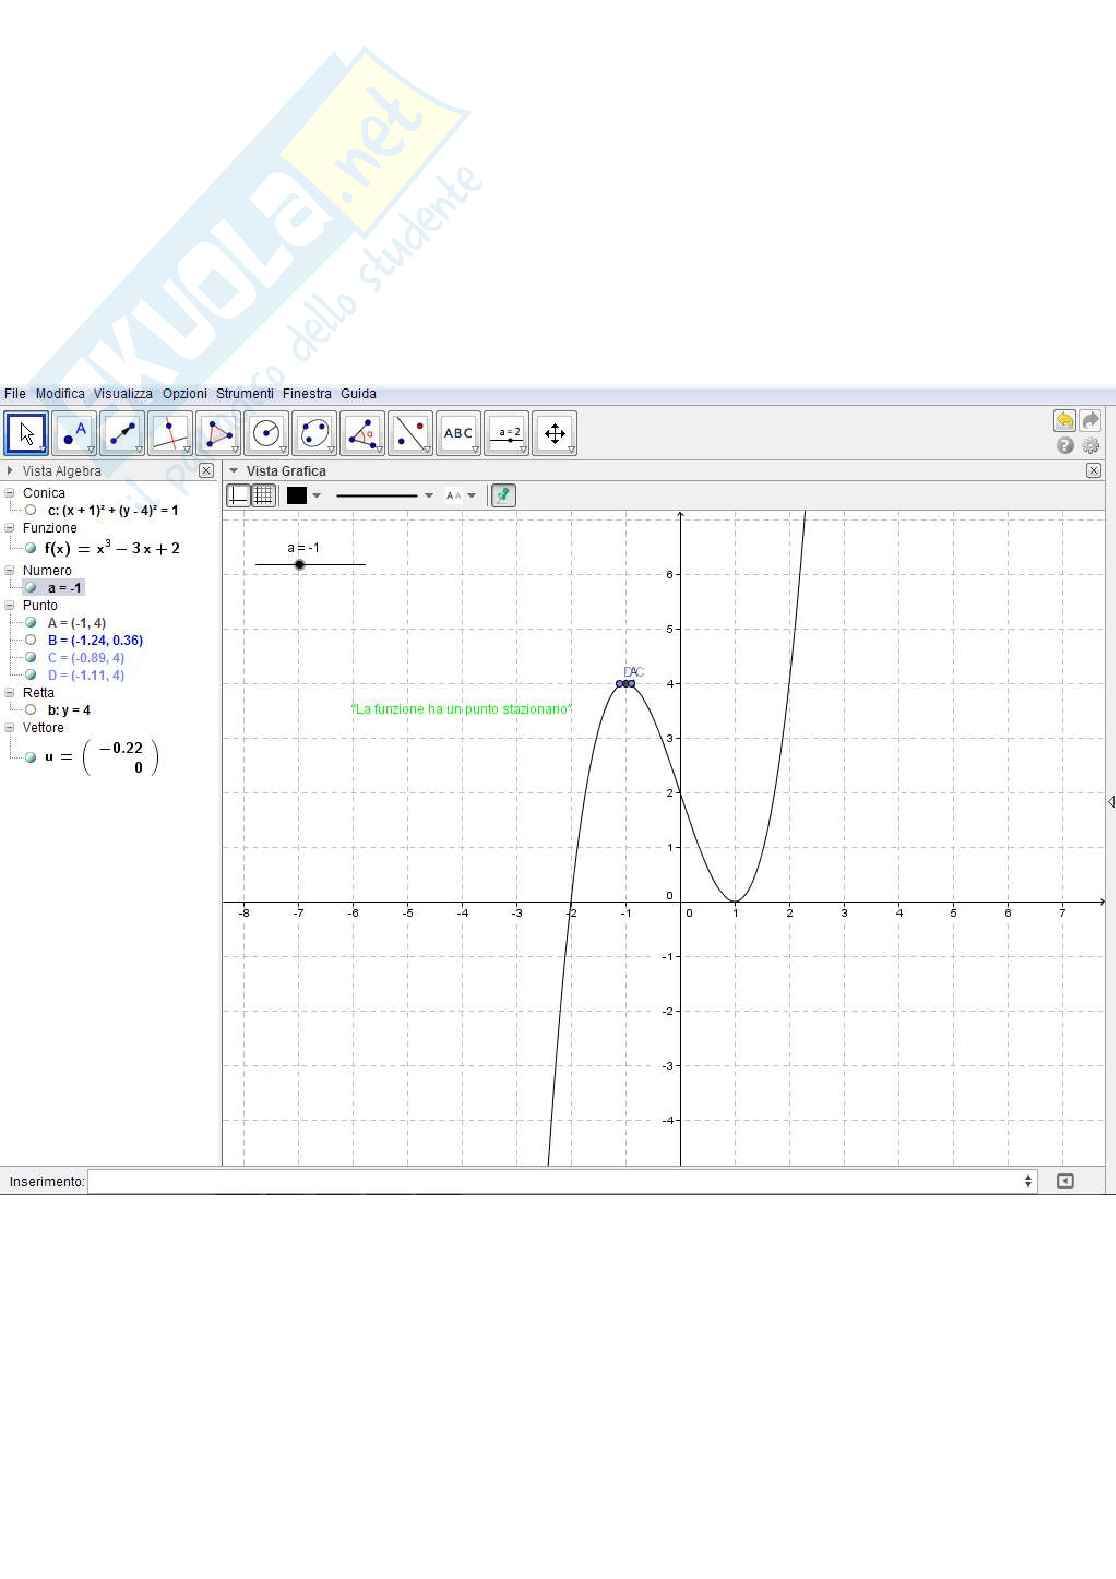Screen dimensions: 1116x1579
Task: Collapse the Punto group in Algebra view
Action: (x=10, y=606)
